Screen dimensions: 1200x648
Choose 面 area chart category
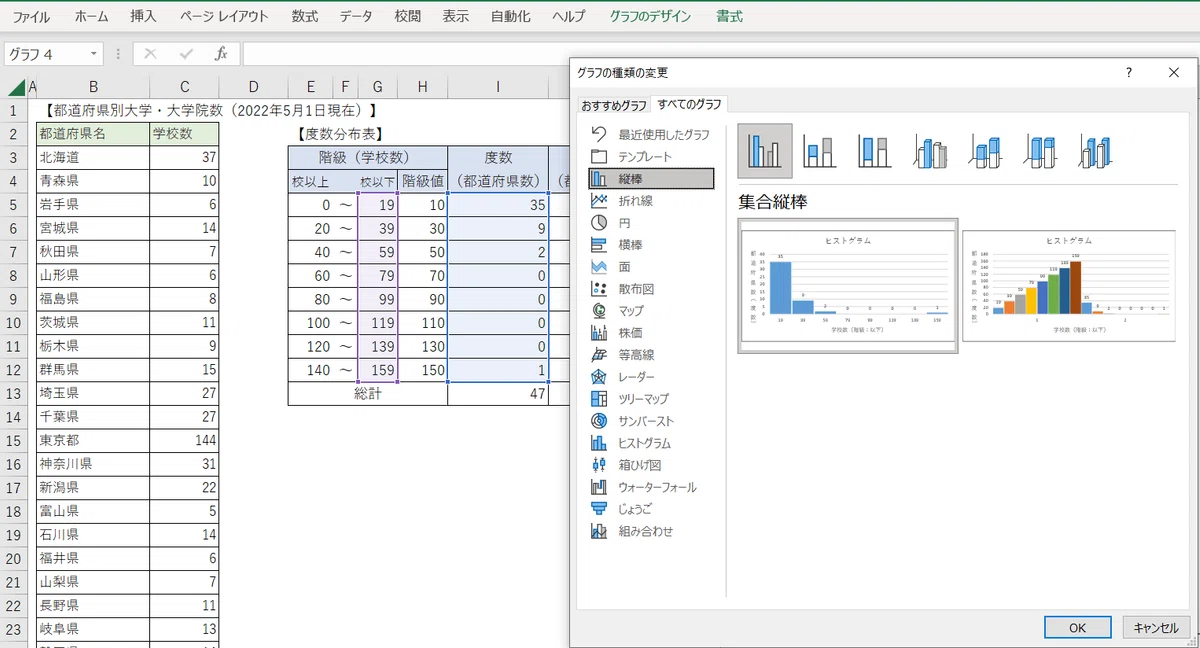point(651,266)
